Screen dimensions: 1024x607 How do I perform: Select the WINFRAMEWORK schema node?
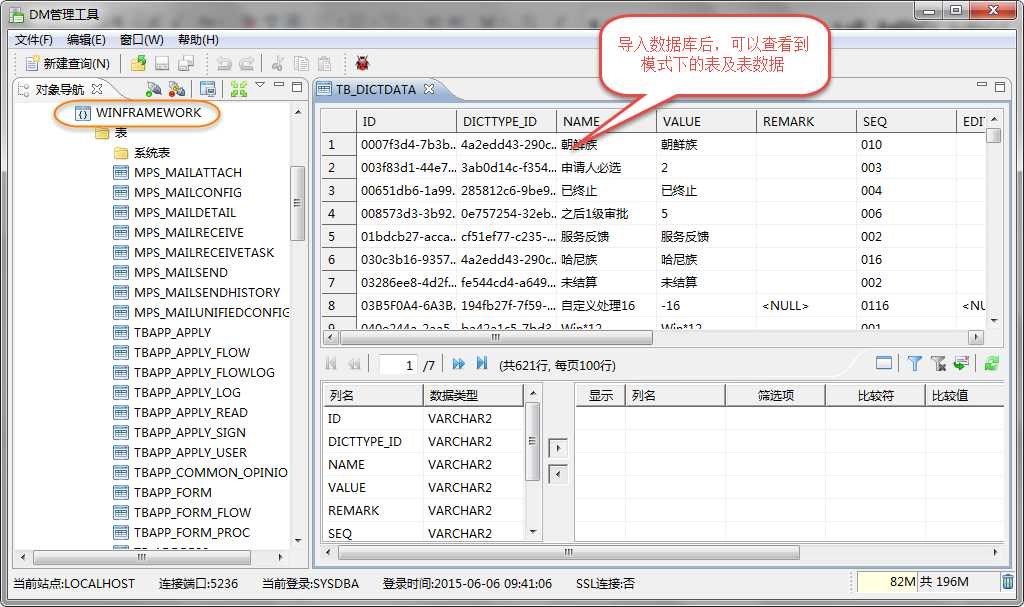(138, 113)
